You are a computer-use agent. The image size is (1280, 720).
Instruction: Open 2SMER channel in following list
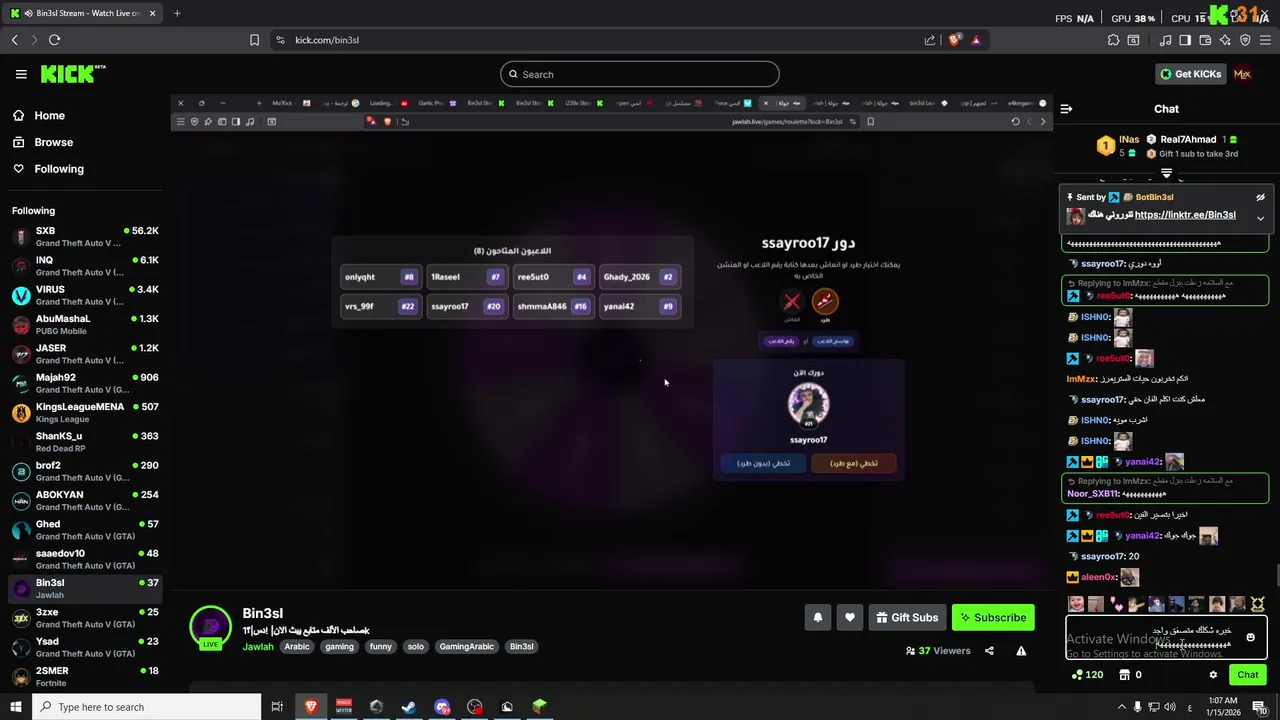click(x=84, y=677)
